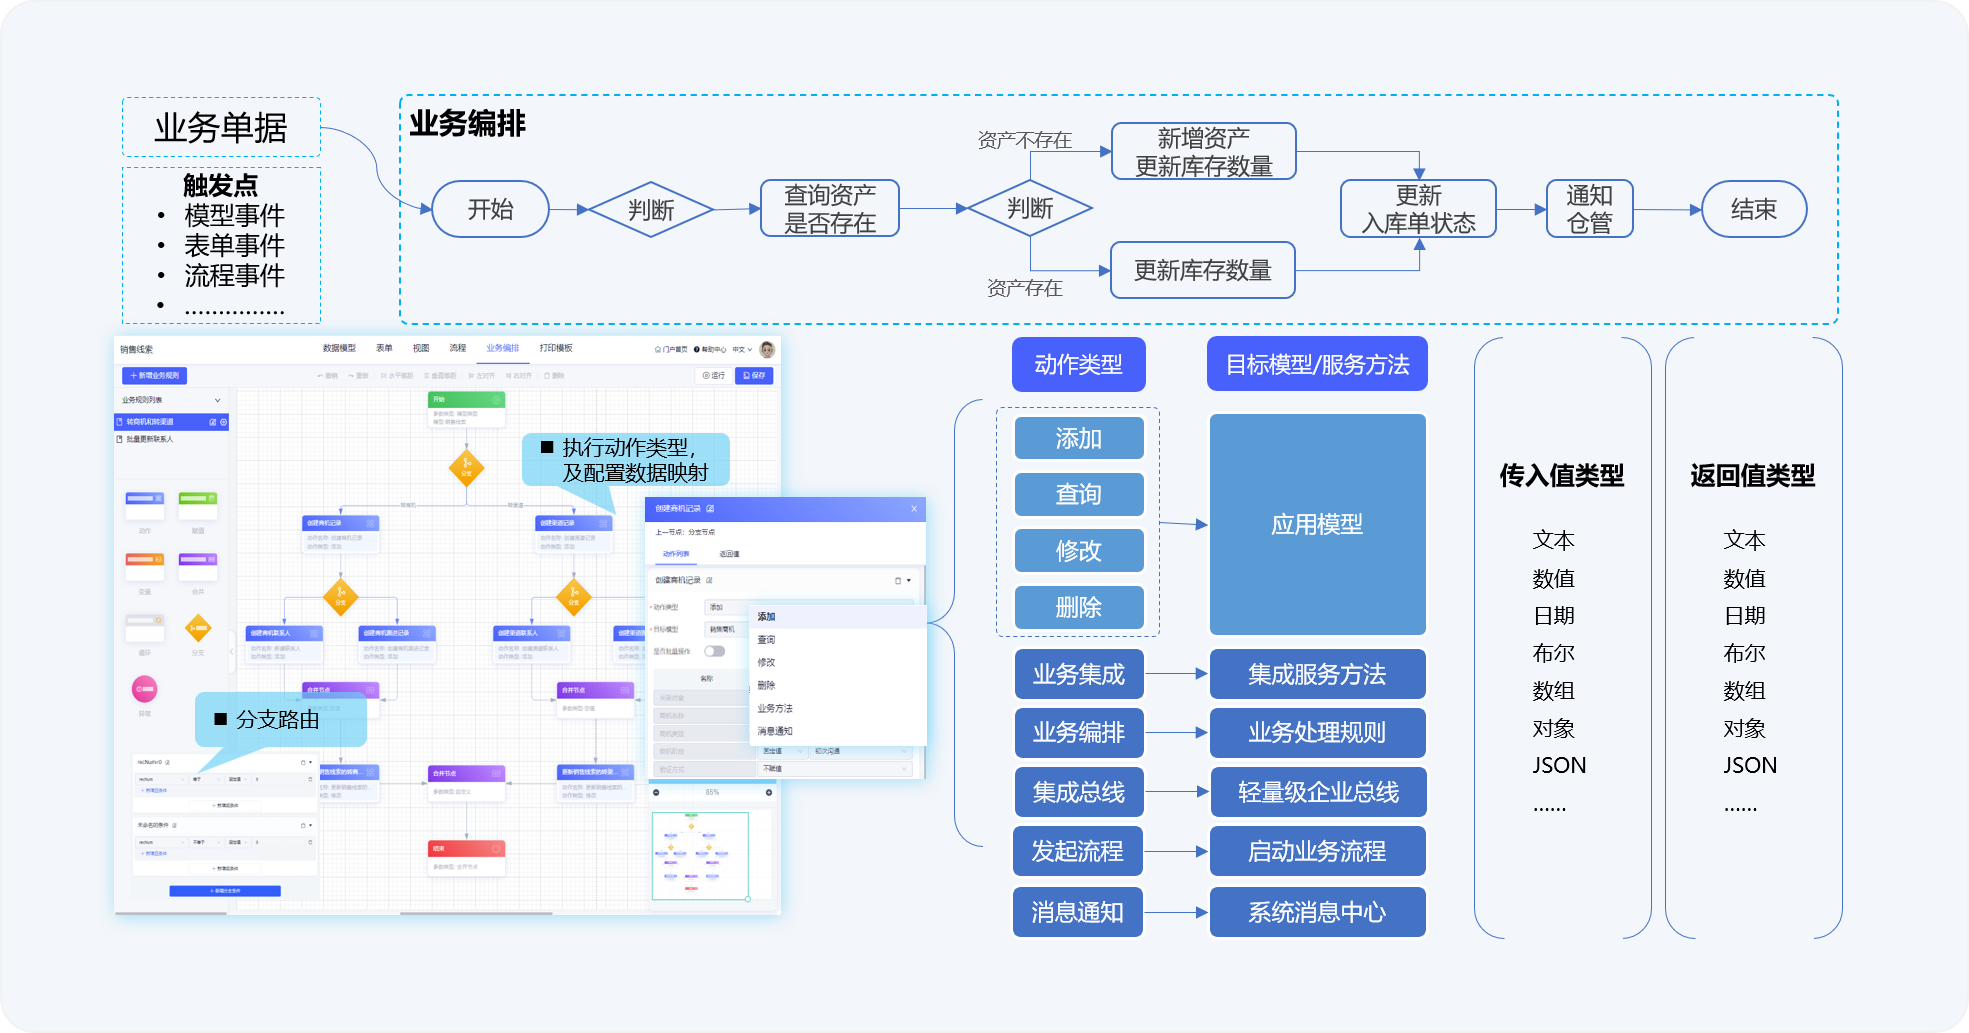Open settings icon on 转商机和转渠道 rule
This screenshot has width=1969, height=1033.
[x=223, y=422]
